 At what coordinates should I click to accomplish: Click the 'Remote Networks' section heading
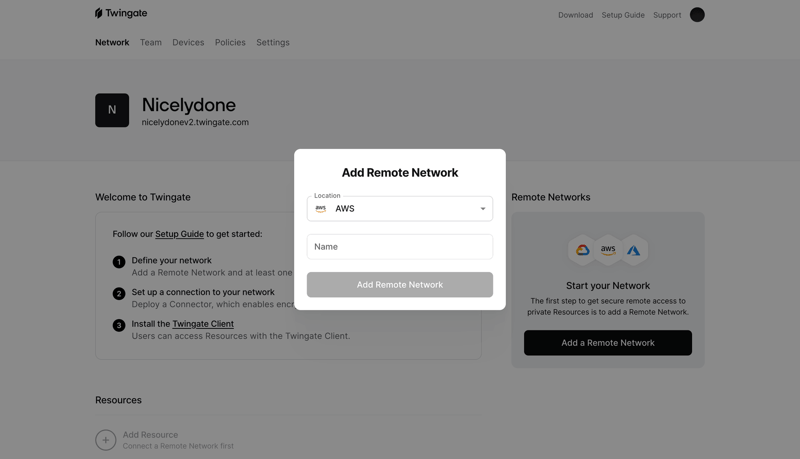(x=551, y=197)
